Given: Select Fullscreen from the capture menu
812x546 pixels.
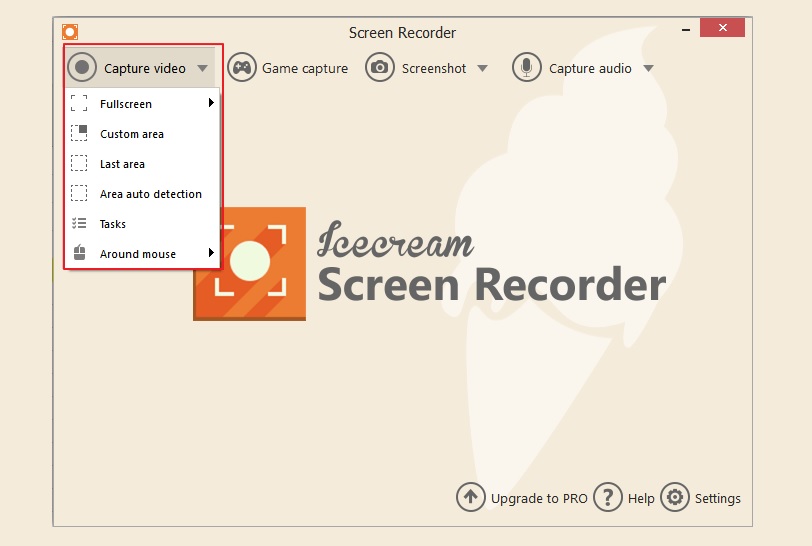Looking at the screenshot, I should [143, 104].
